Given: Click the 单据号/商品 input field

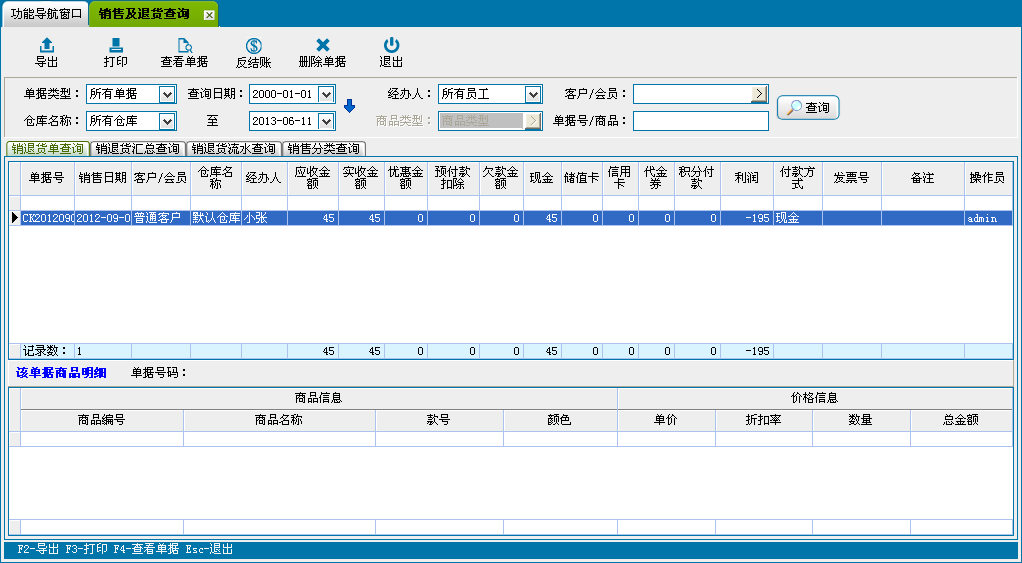Looking at the screenshot, I should coord(701,121).
